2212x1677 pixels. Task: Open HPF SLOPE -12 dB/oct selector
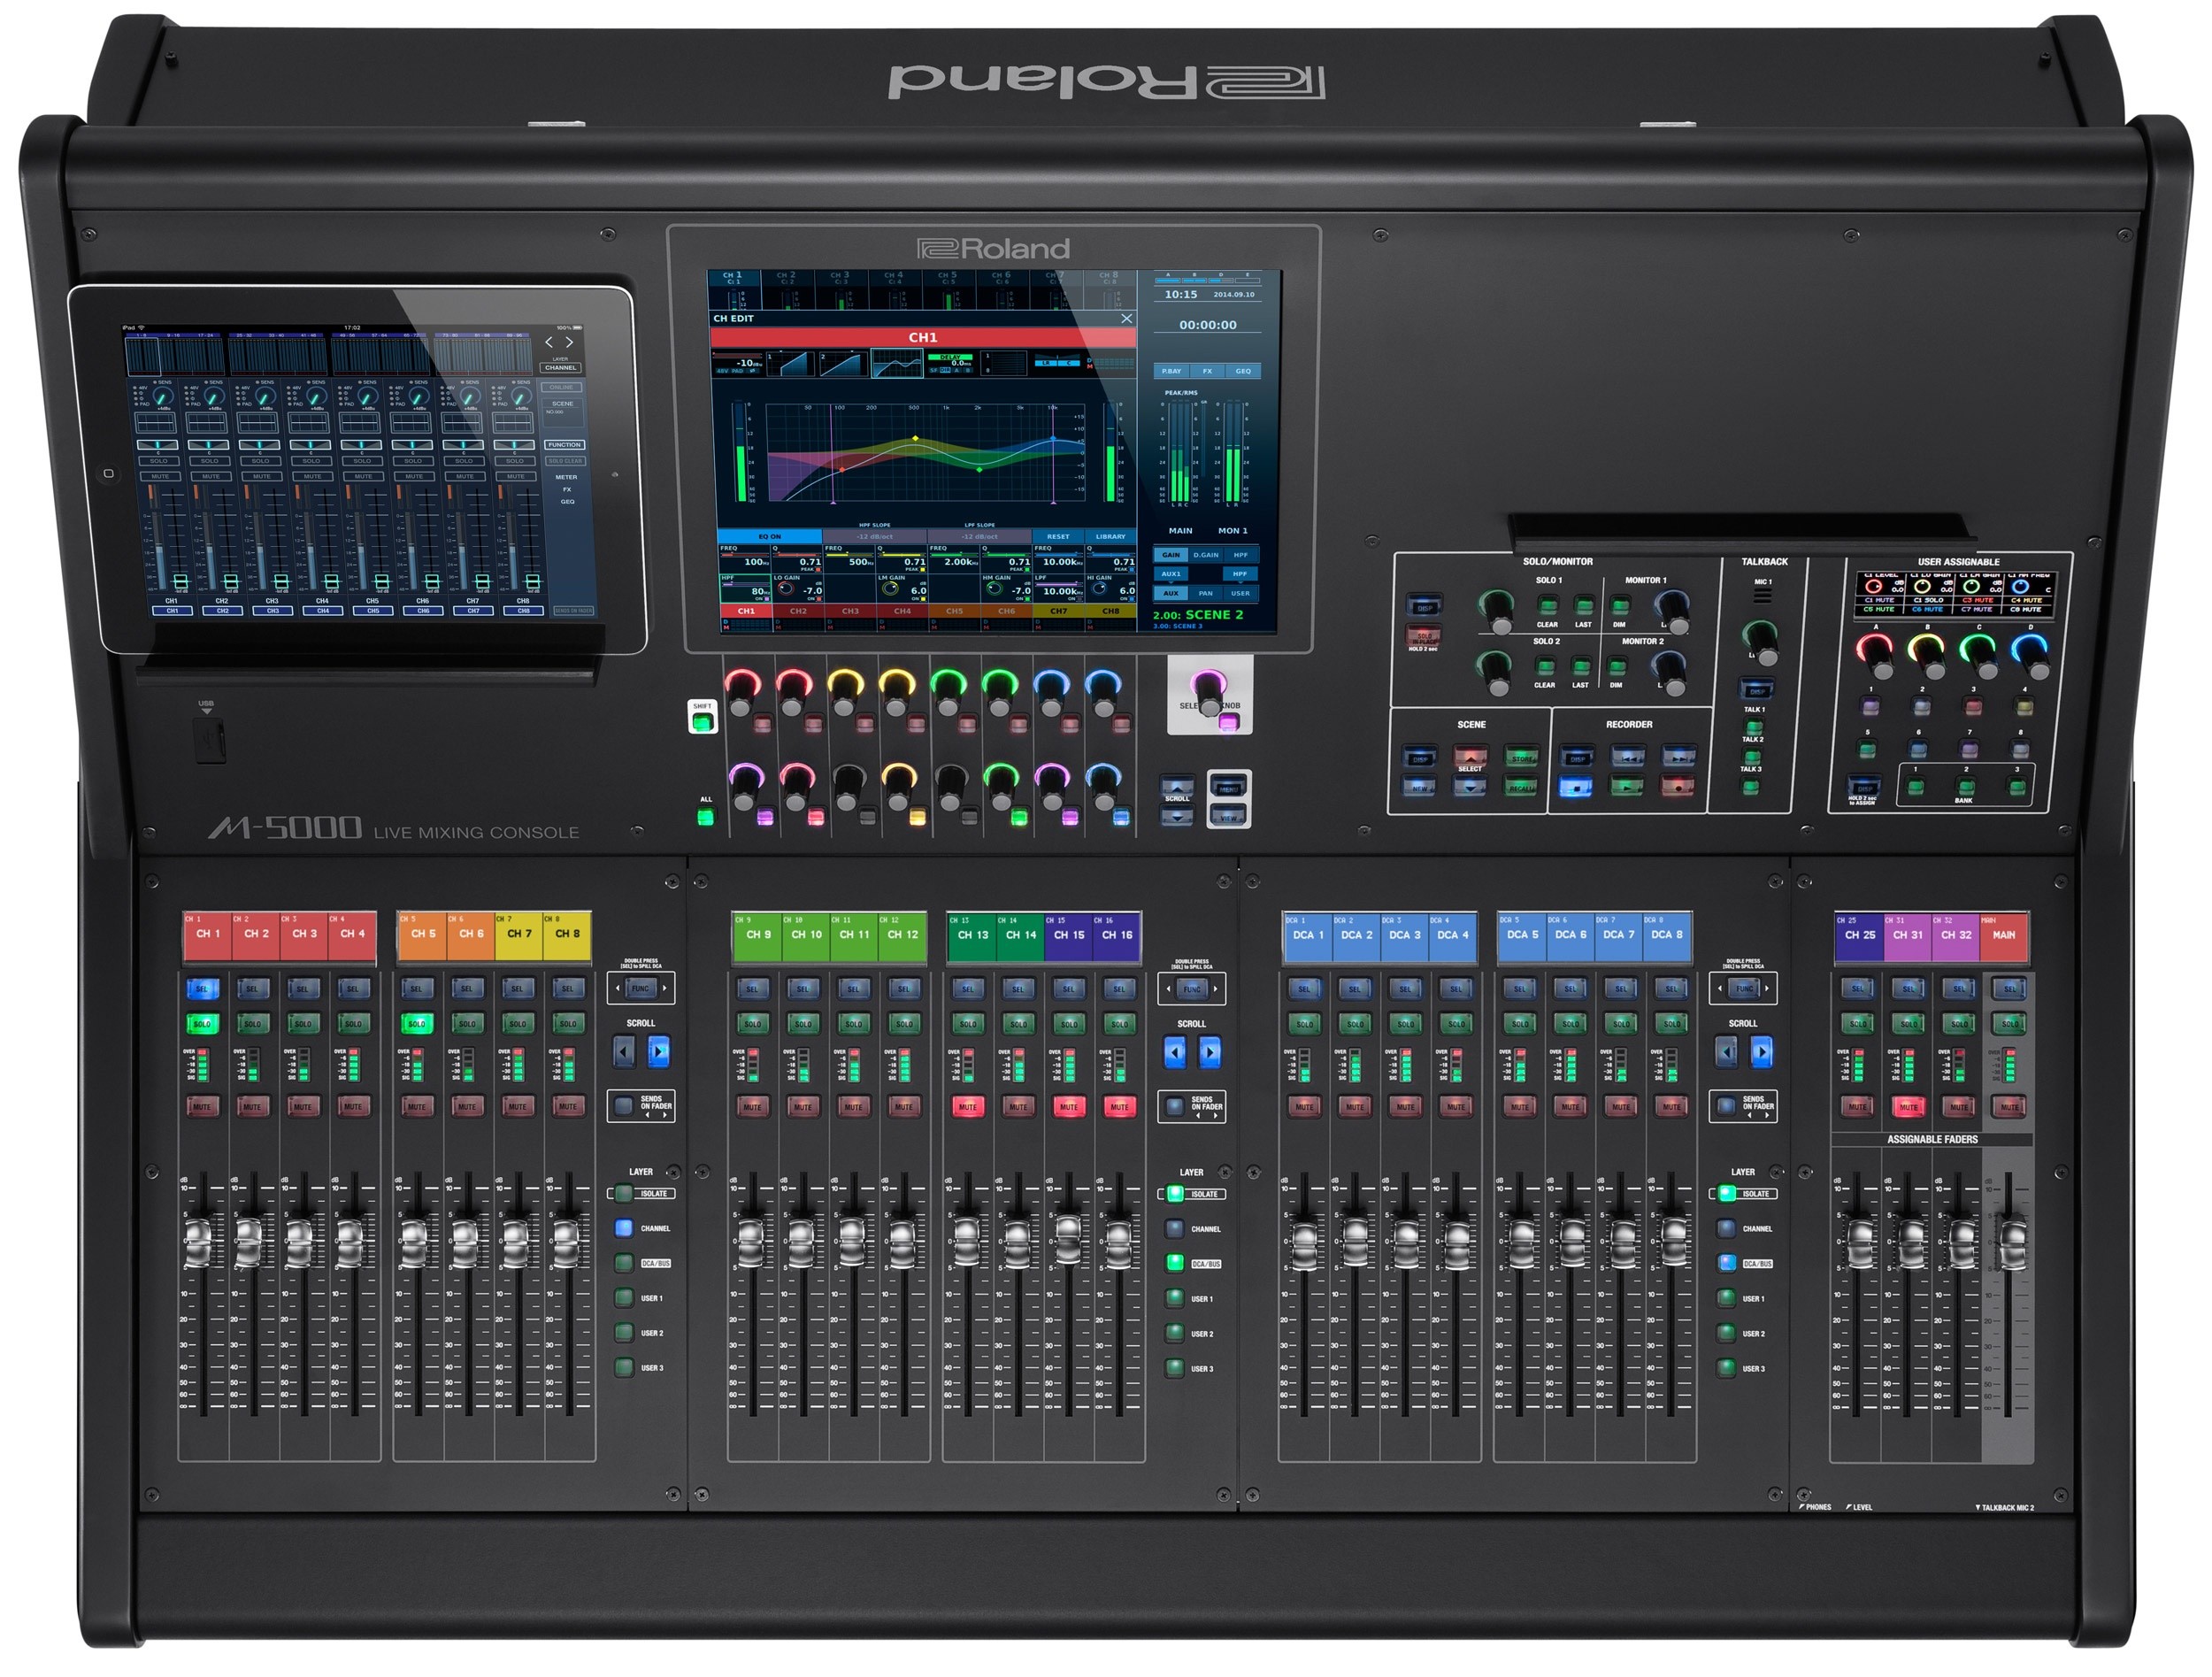pyautogui.click(x=874, y=536)
